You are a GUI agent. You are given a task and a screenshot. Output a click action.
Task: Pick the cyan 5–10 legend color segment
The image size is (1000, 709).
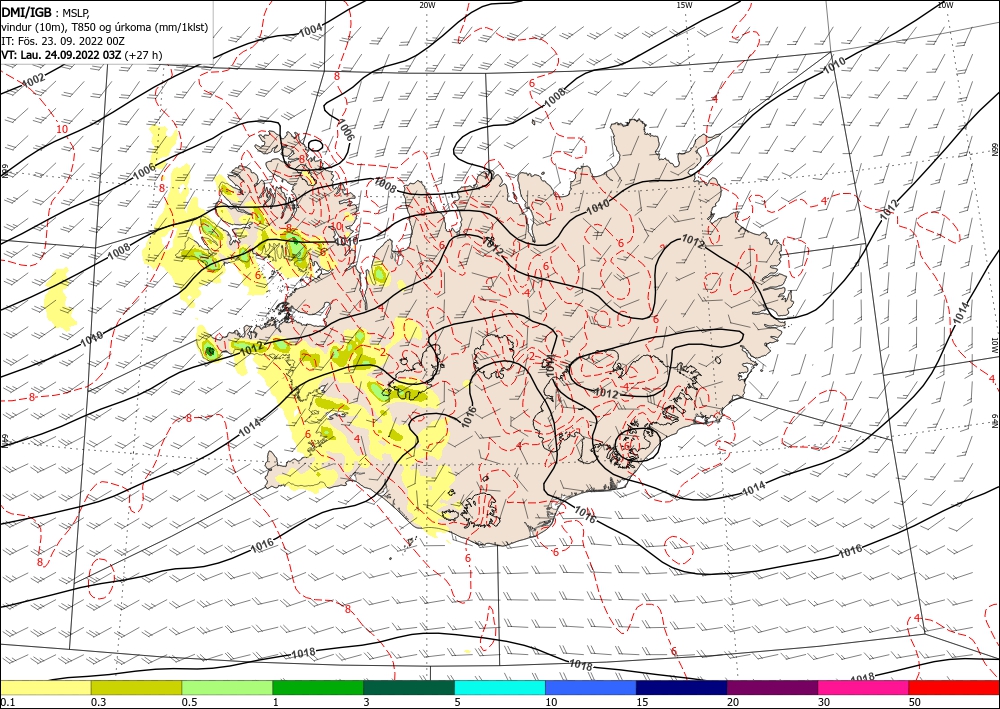coord(500,687)
